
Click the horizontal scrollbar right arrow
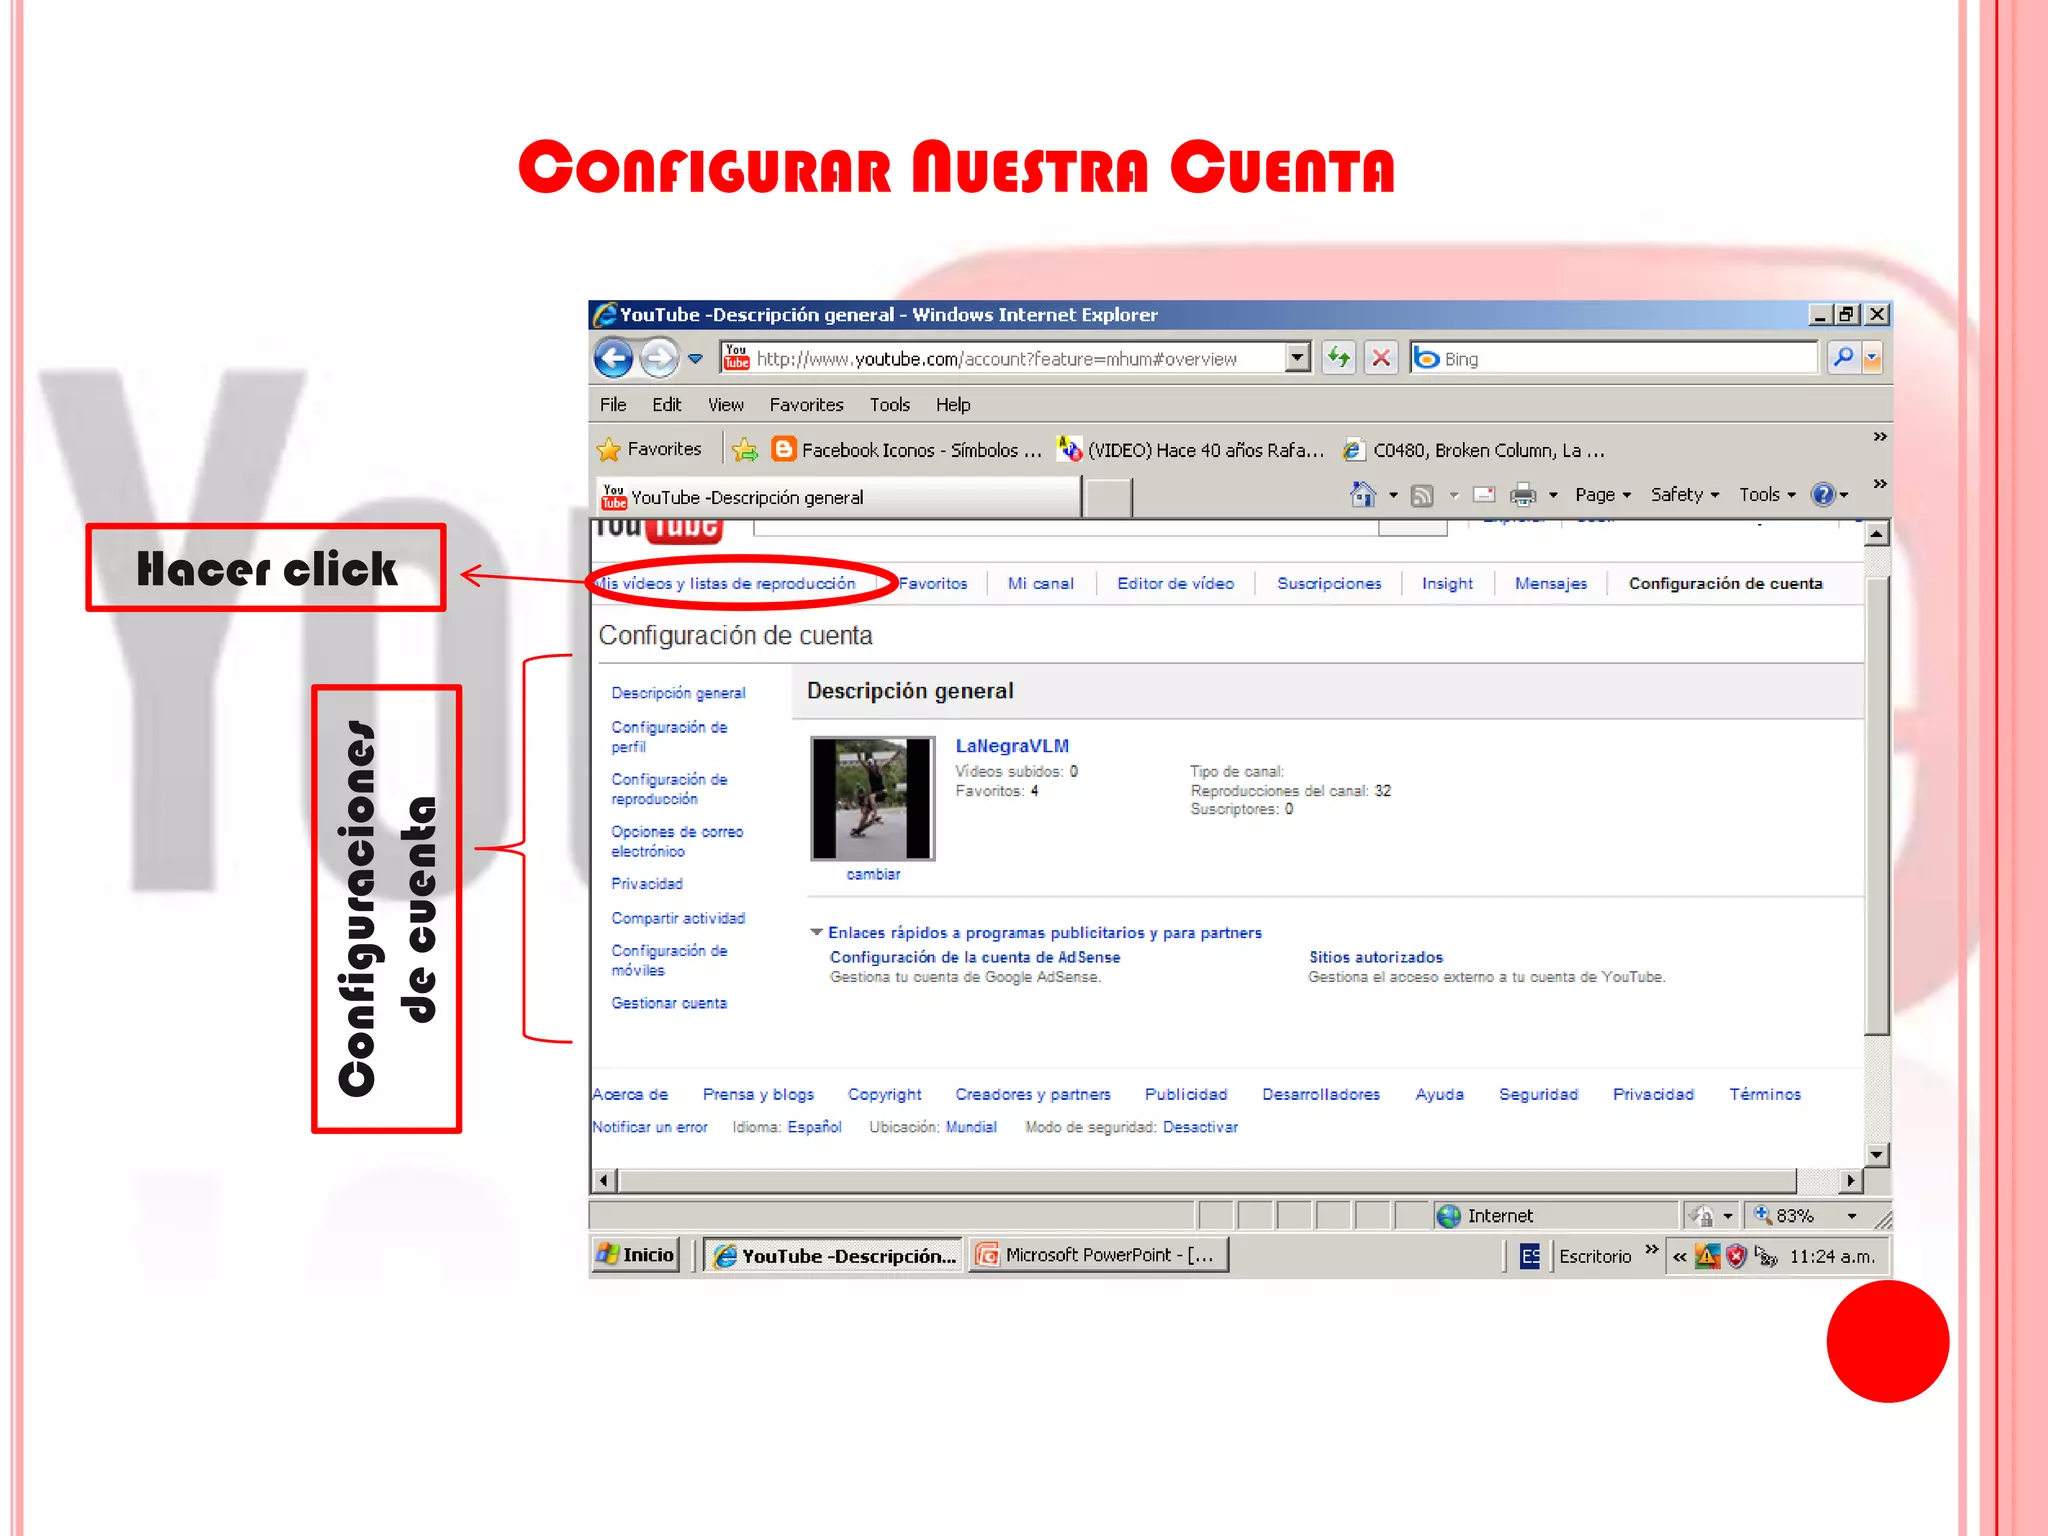point(1851,1181)
